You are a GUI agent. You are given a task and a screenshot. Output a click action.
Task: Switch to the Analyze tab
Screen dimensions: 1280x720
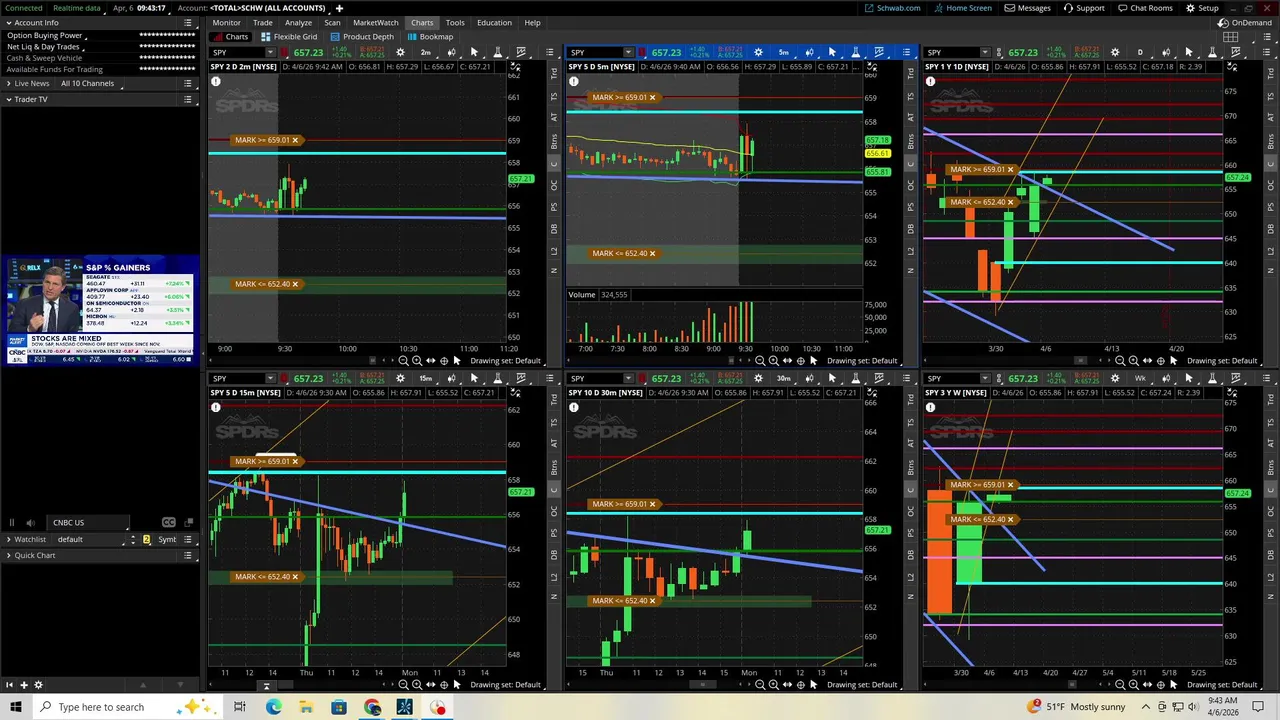298,22
